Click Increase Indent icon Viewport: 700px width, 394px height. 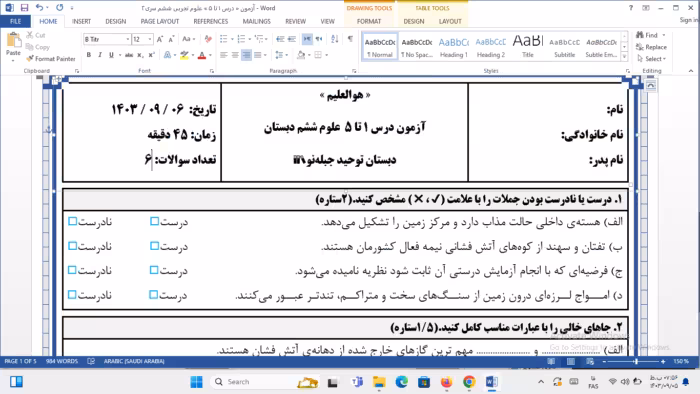click(x=292, y=39)
